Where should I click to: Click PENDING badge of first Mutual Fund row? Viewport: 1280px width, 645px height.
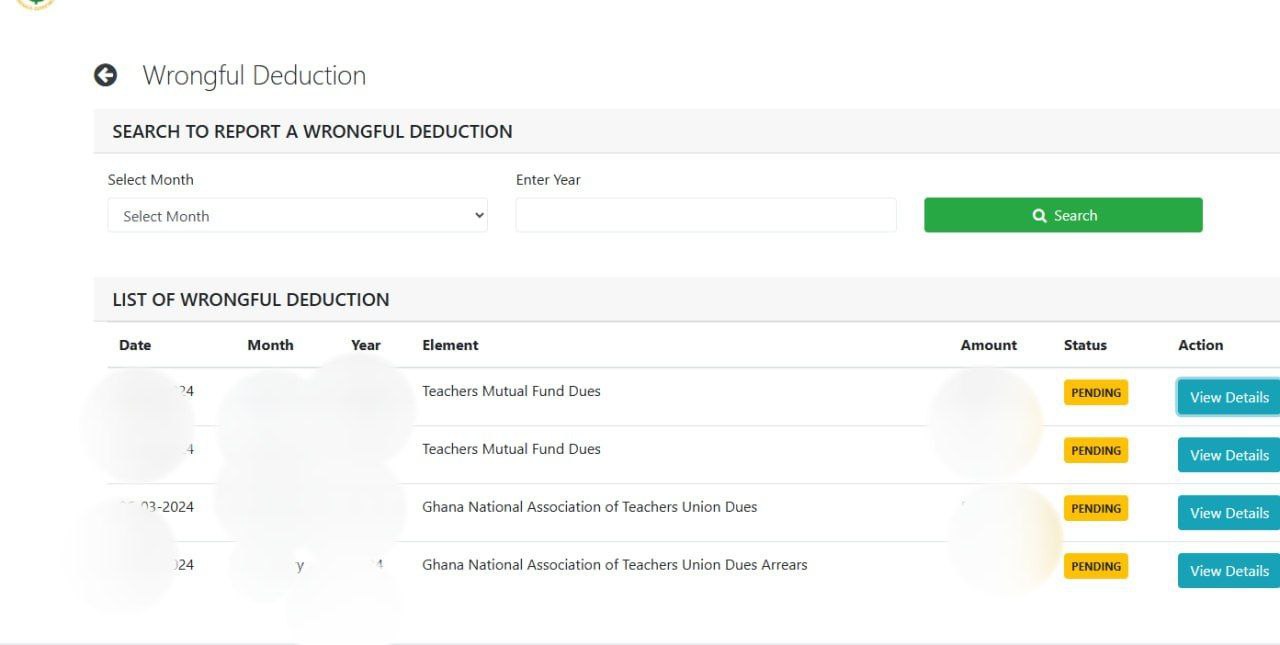pyautogui.click(x=1096, y=392)
